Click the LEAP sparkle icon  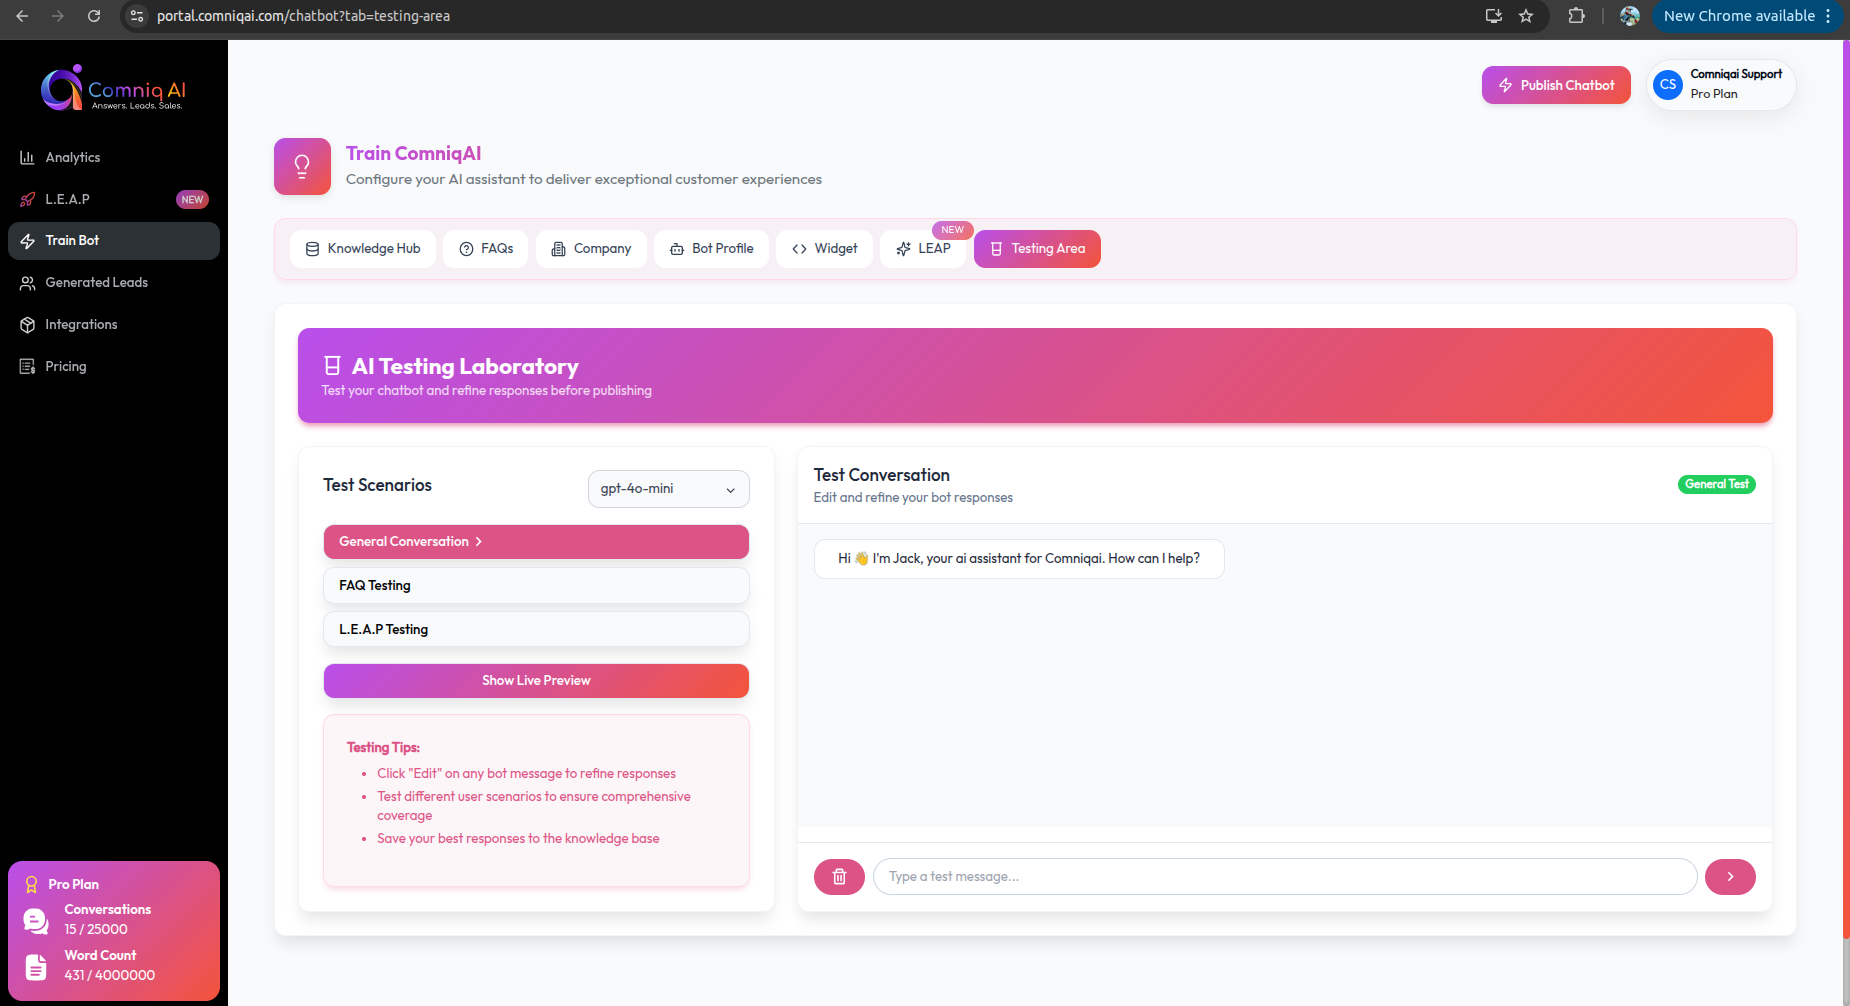click(903, 249)
